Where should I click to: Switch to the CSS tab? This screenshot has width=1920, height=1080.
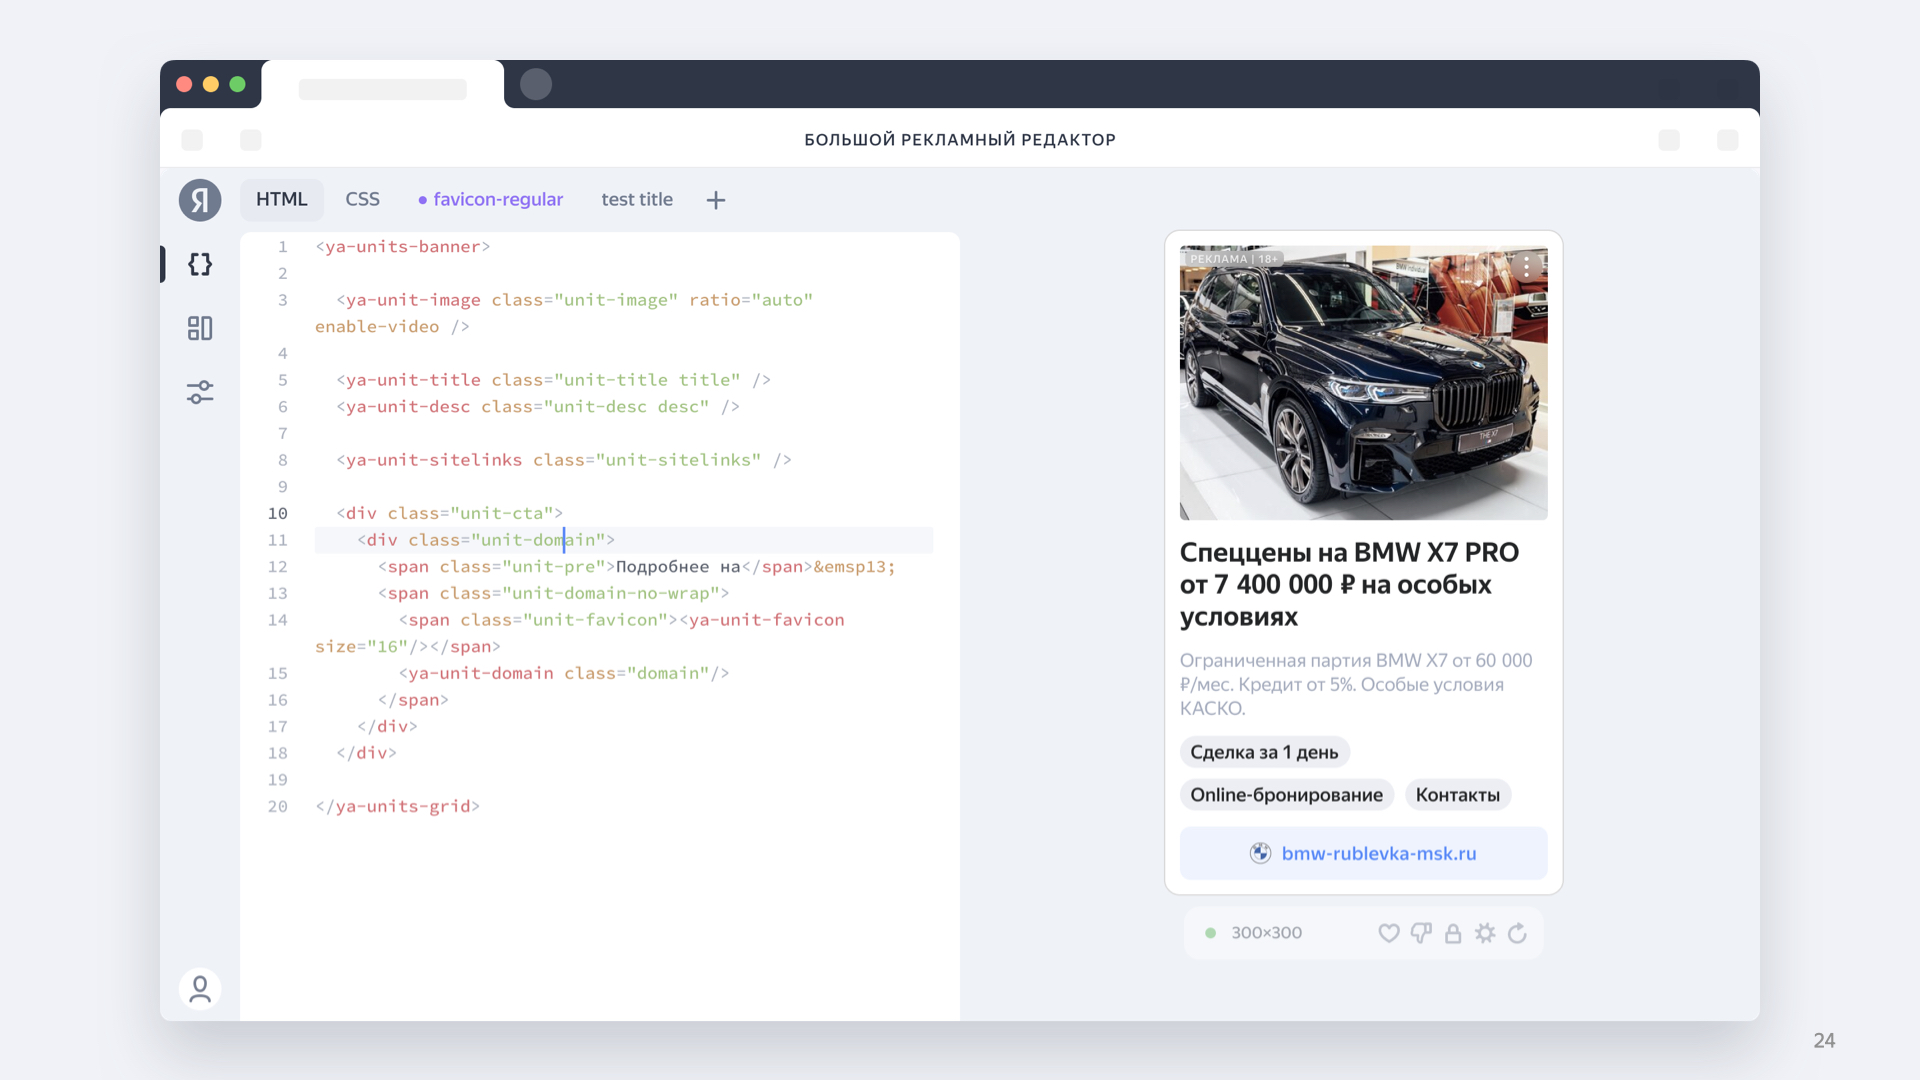tap(362, 200)
